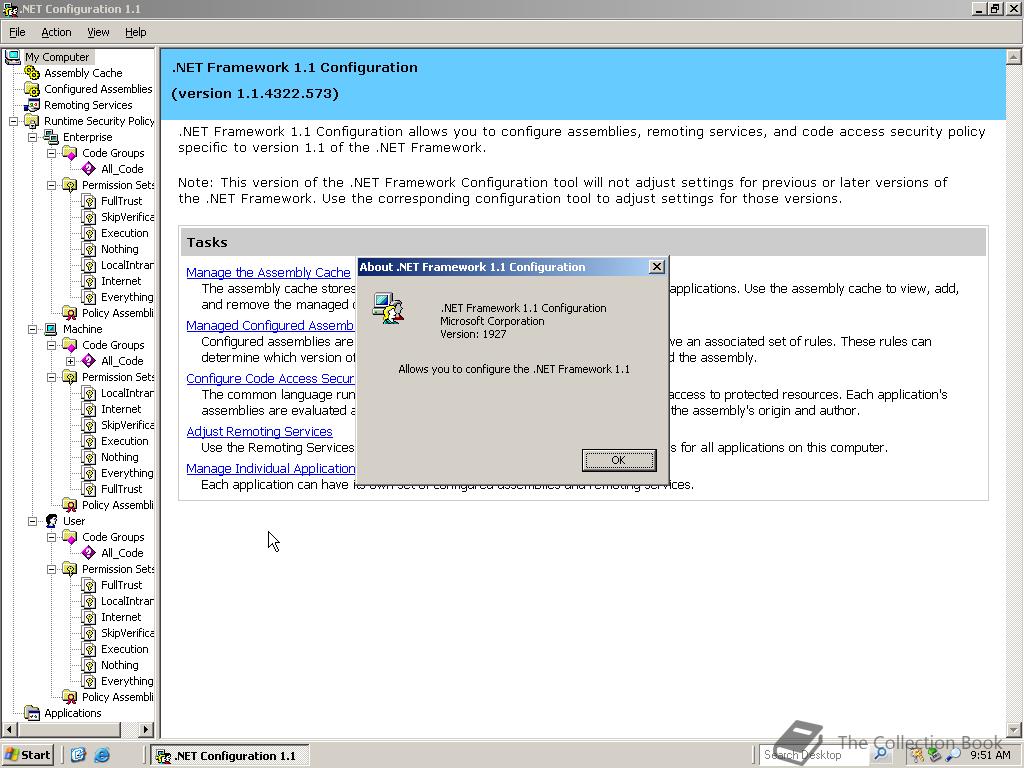Collapse the Machine tree node
The image size is (1024, 768).
point(33,329)
